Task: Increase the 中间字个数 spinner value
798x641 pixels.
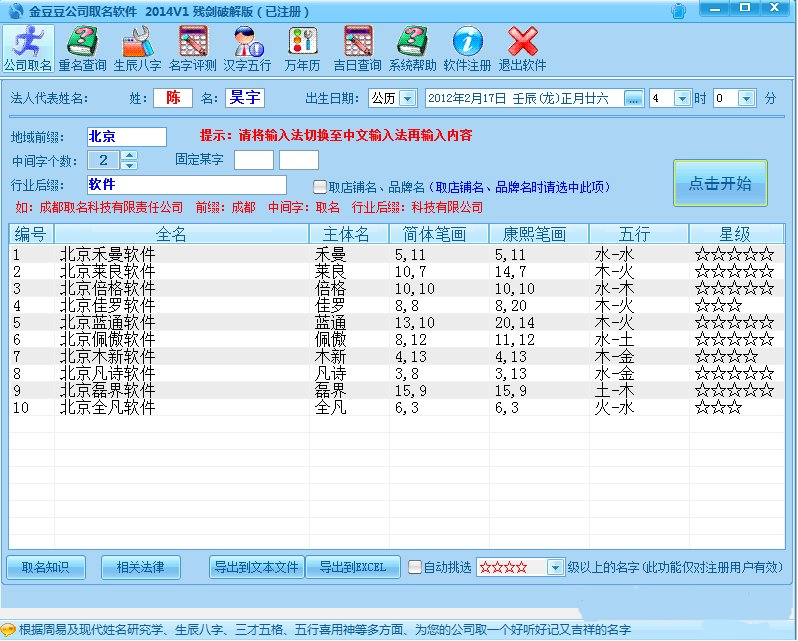Action: [x=129, y=155]
